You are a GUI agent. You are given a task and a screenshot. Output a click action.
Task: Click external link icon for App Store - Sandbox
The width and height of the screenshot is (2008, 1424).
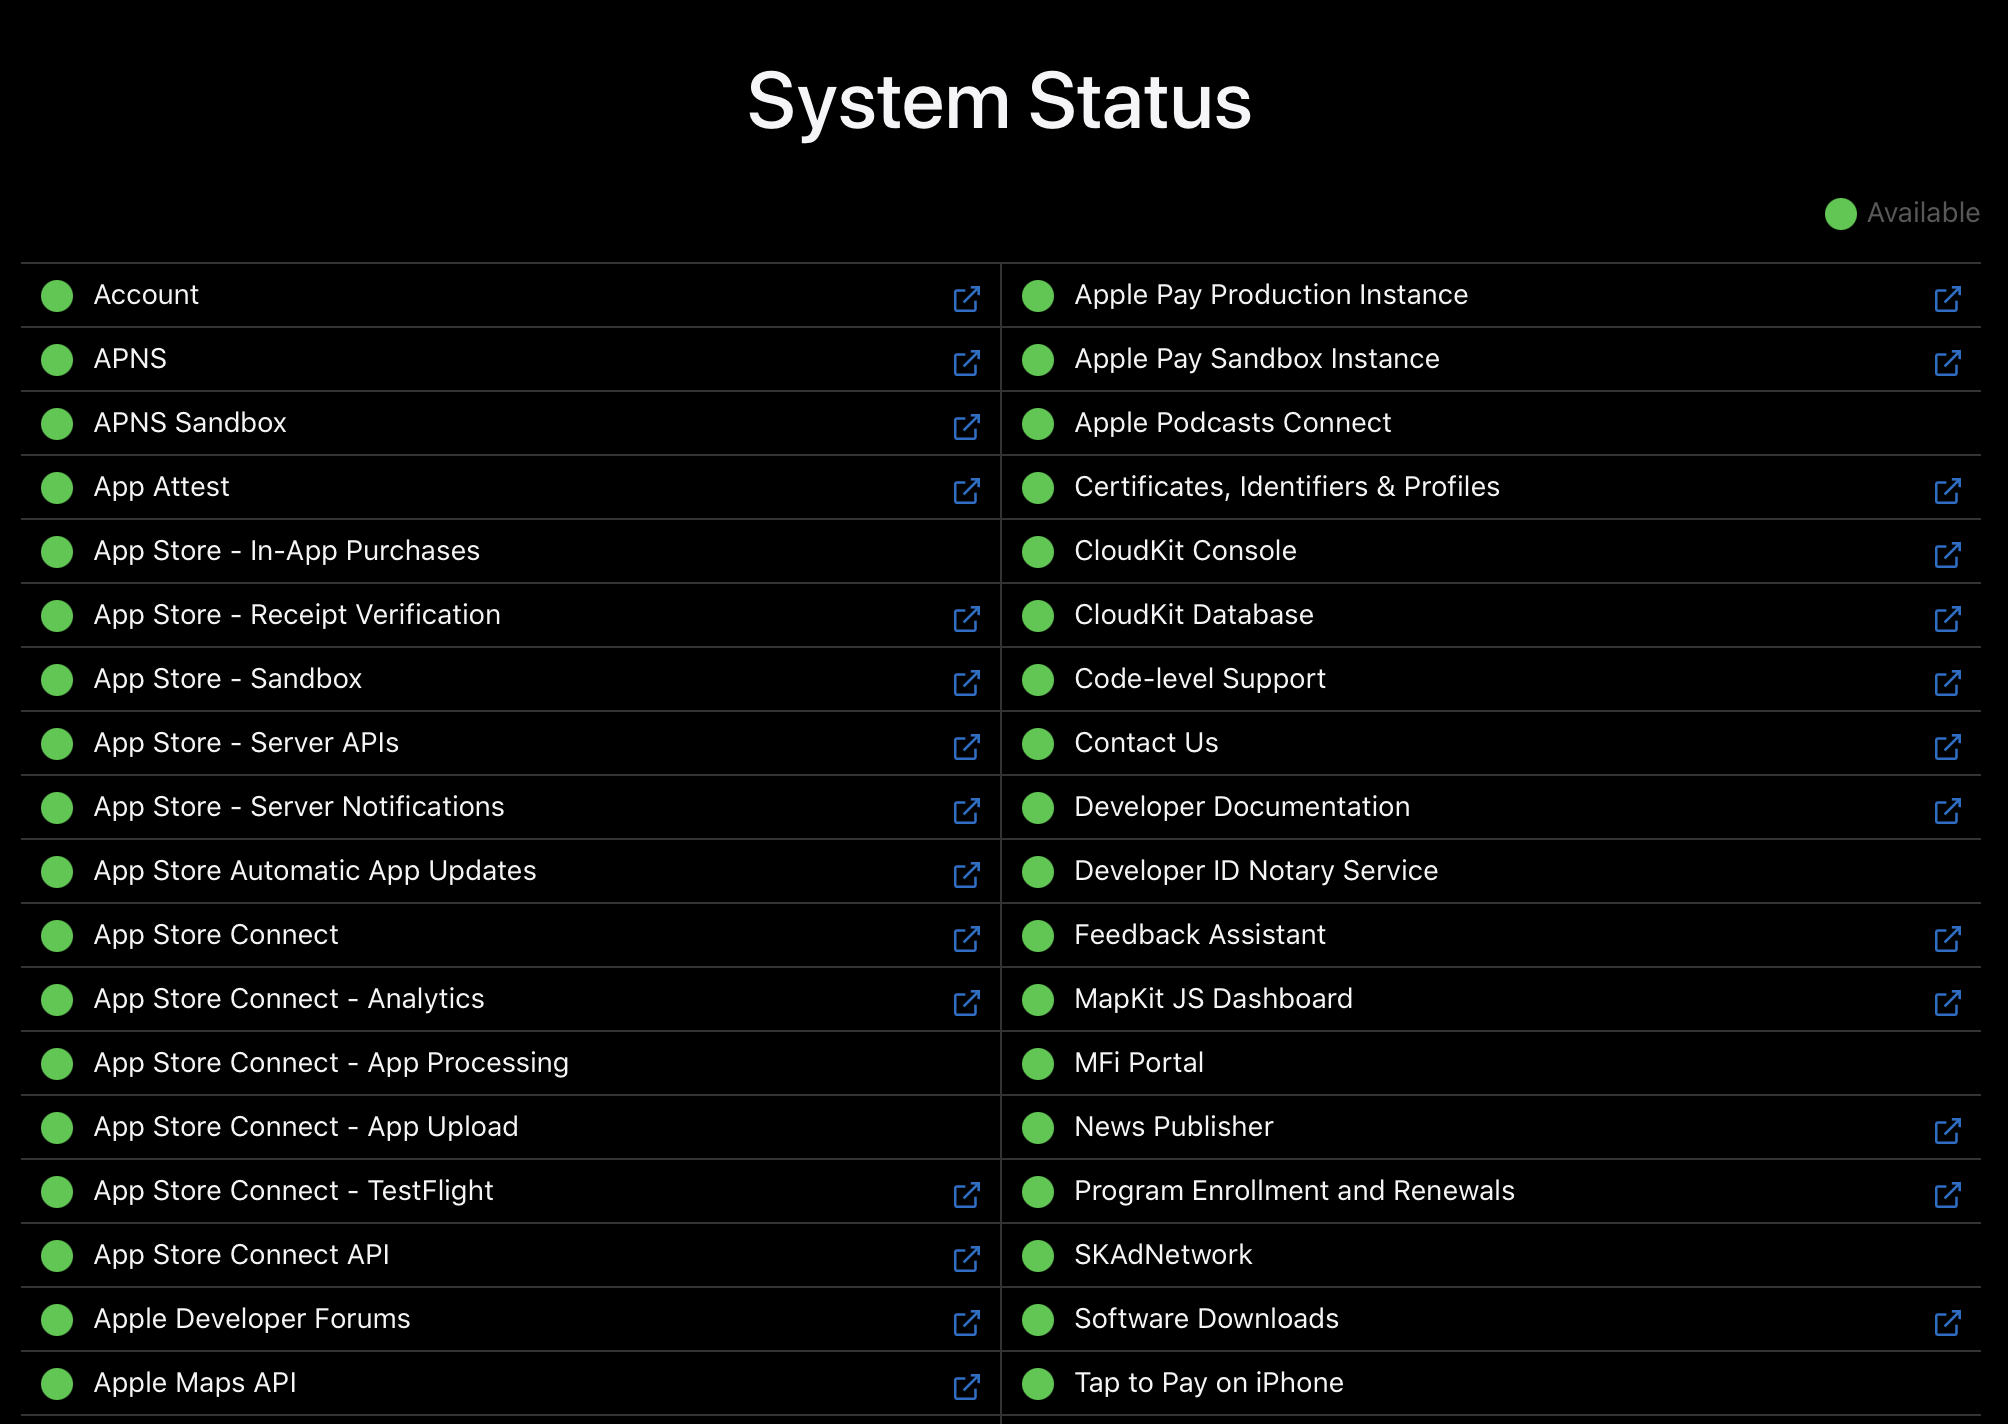966,682
